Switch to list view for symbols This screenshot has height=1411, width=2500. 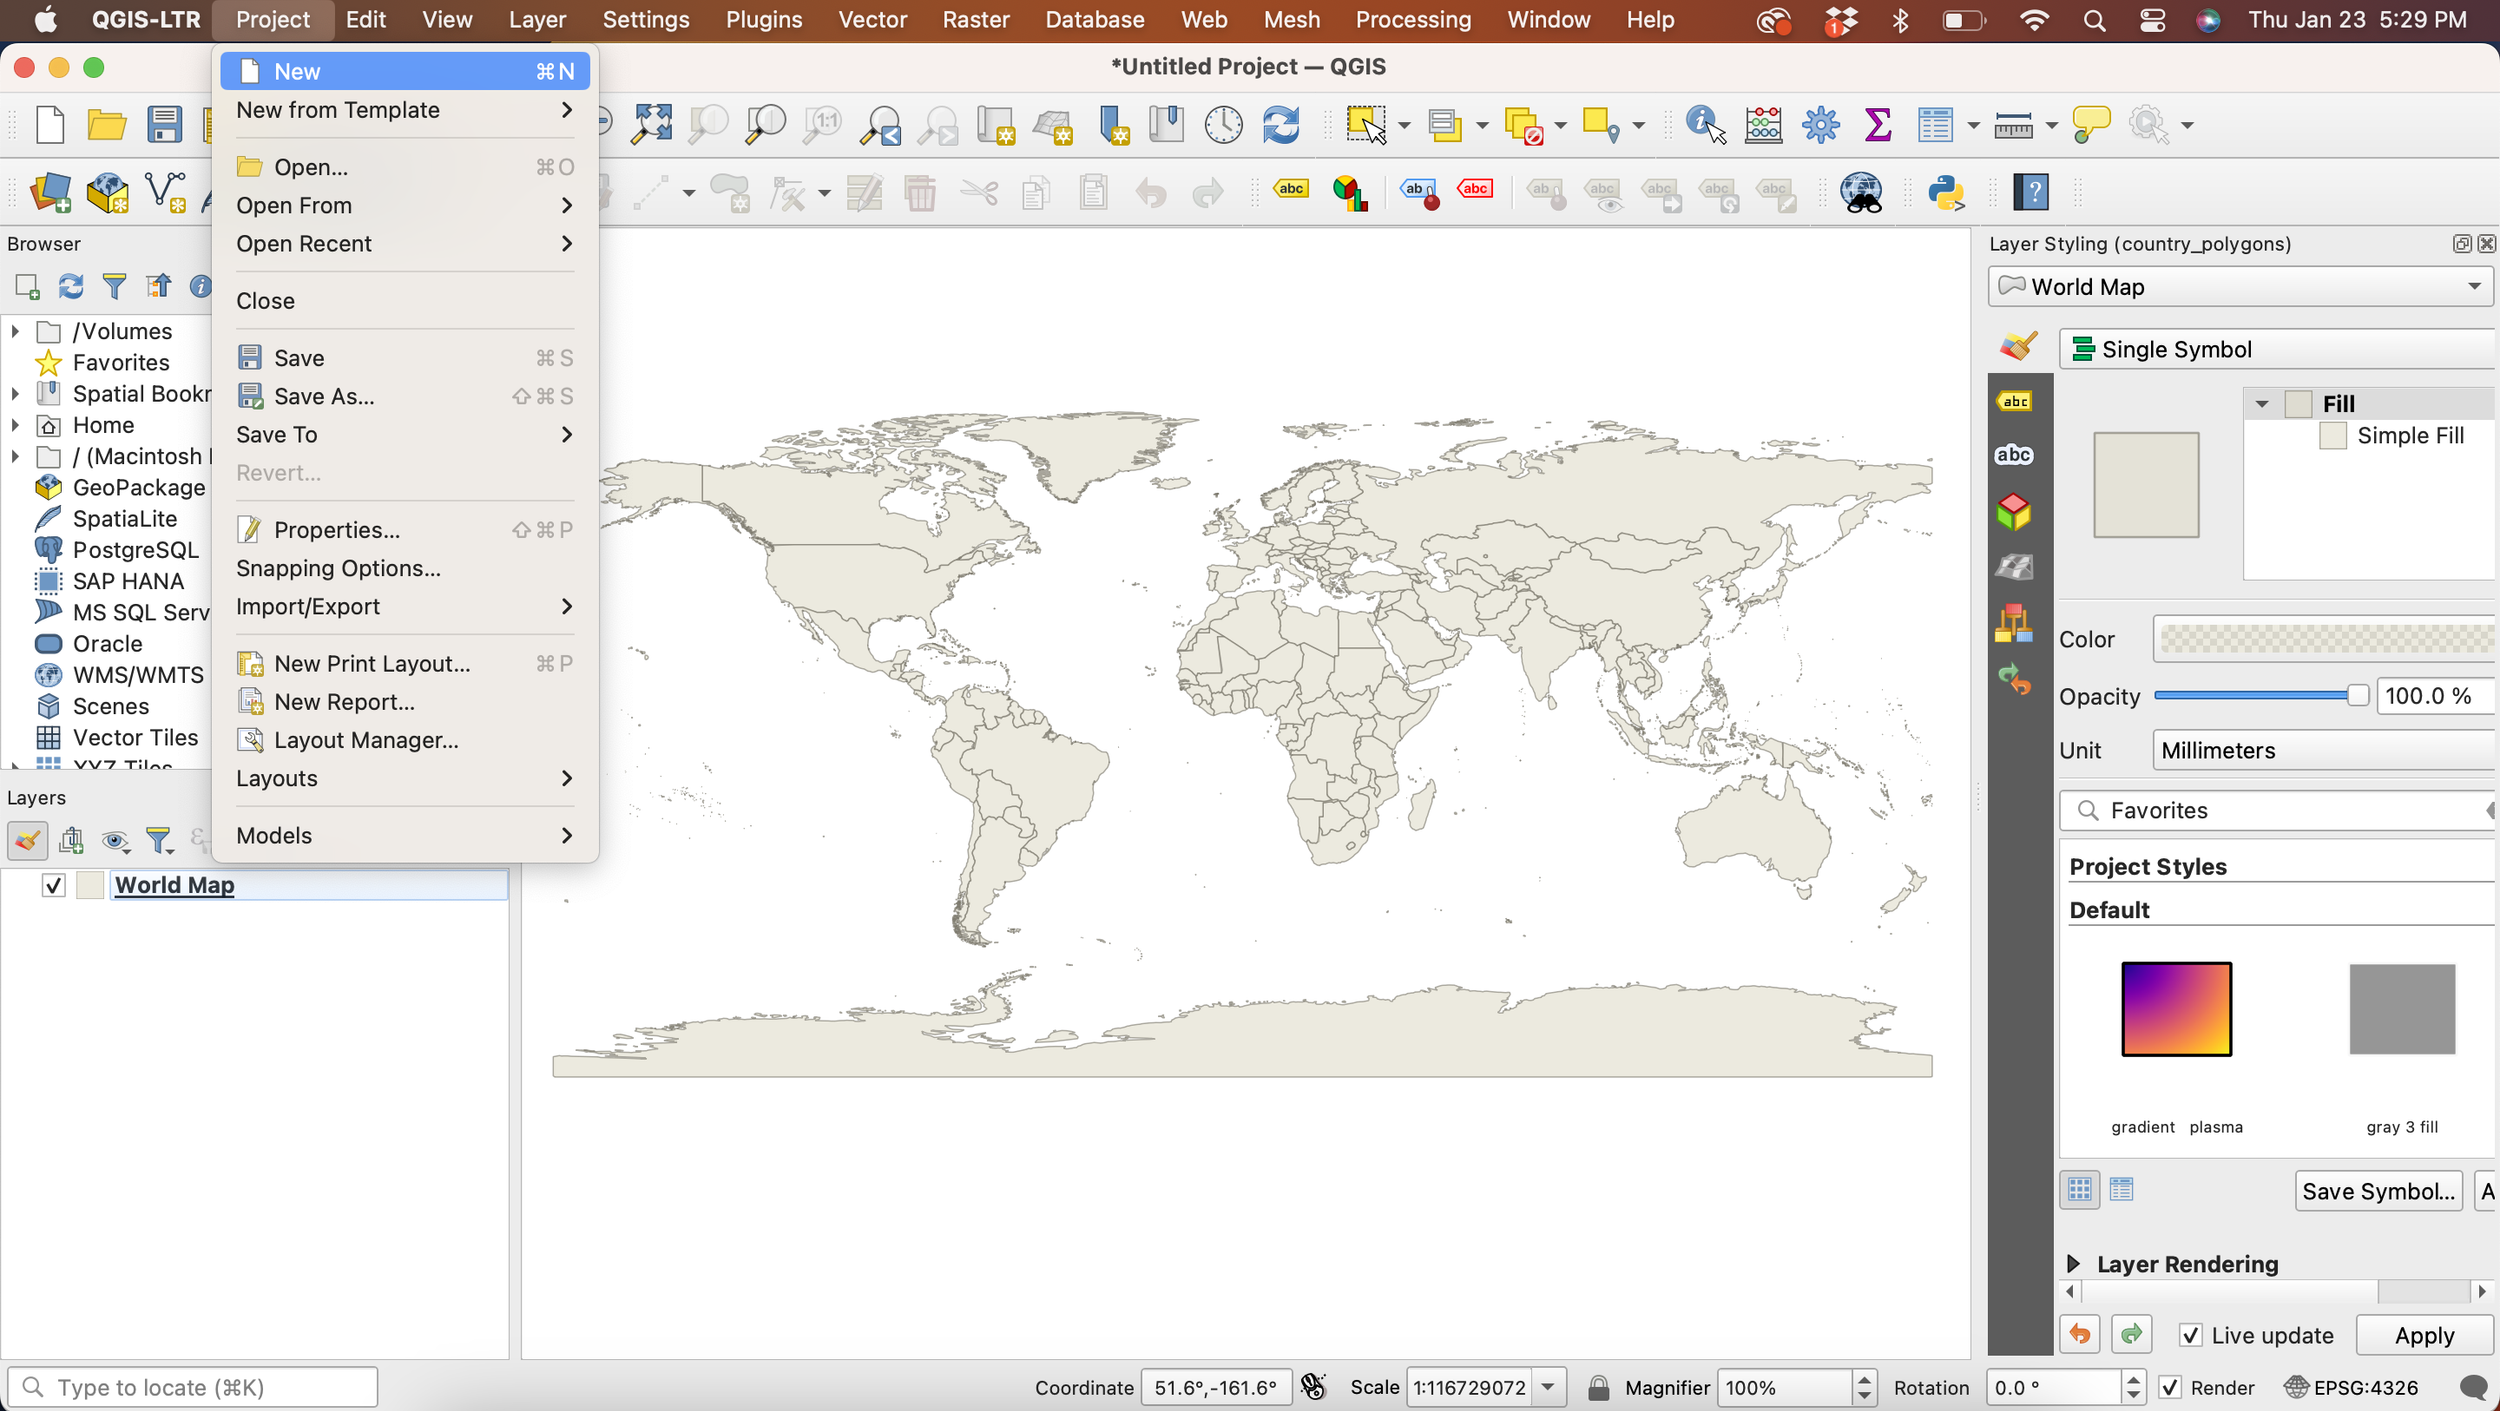2121,1190
